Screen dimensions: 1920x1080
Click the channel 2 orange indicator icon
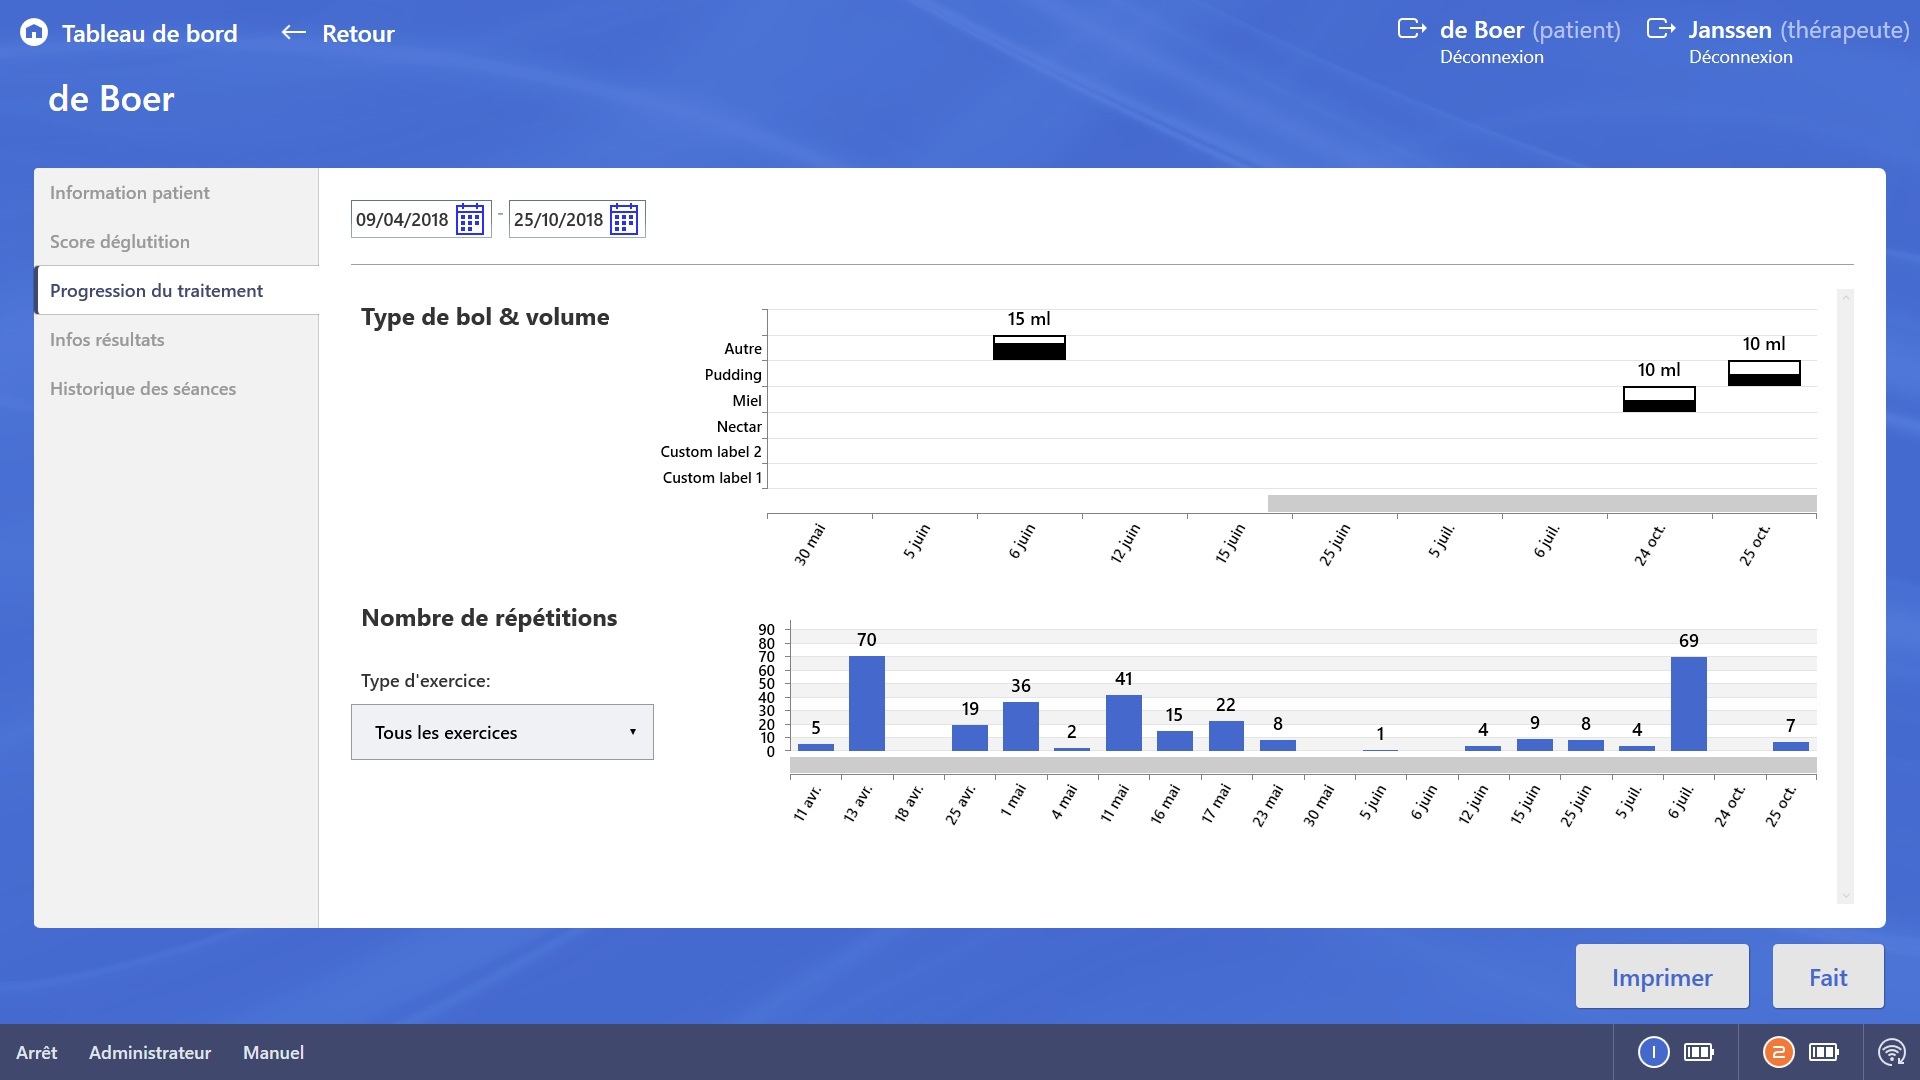(x=1779, y=1052)
